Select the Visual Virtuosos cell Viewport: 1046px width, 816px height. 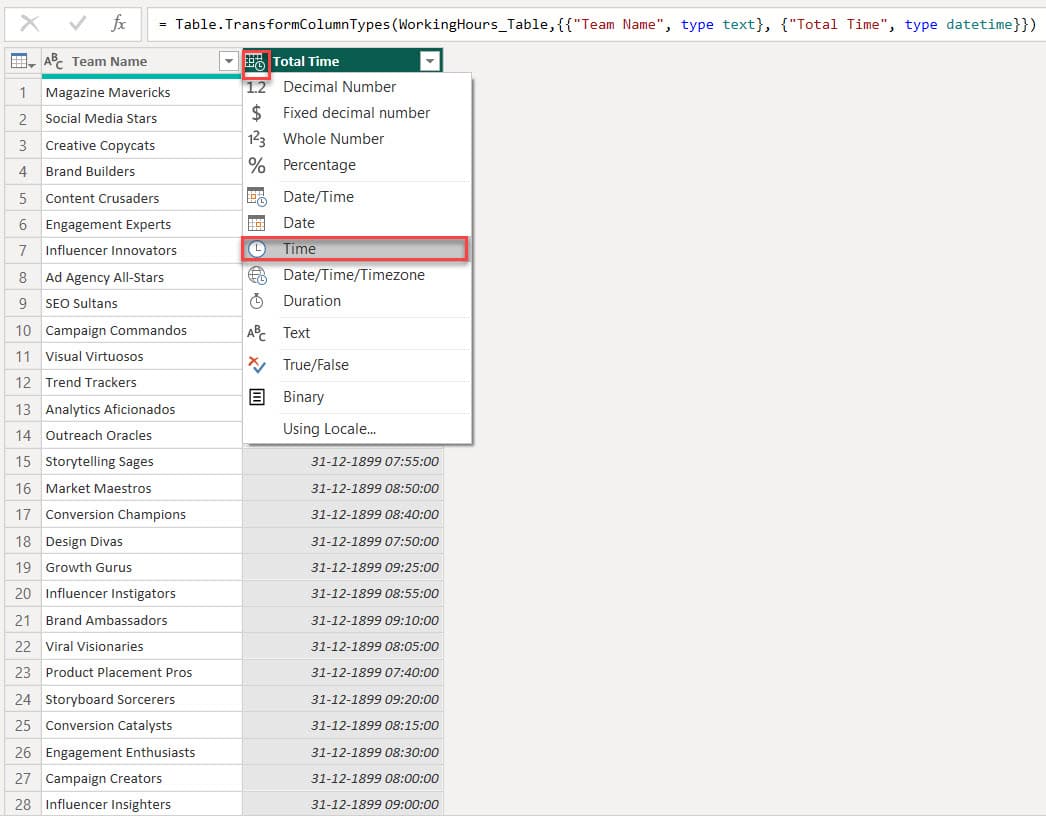pos(141,356)
